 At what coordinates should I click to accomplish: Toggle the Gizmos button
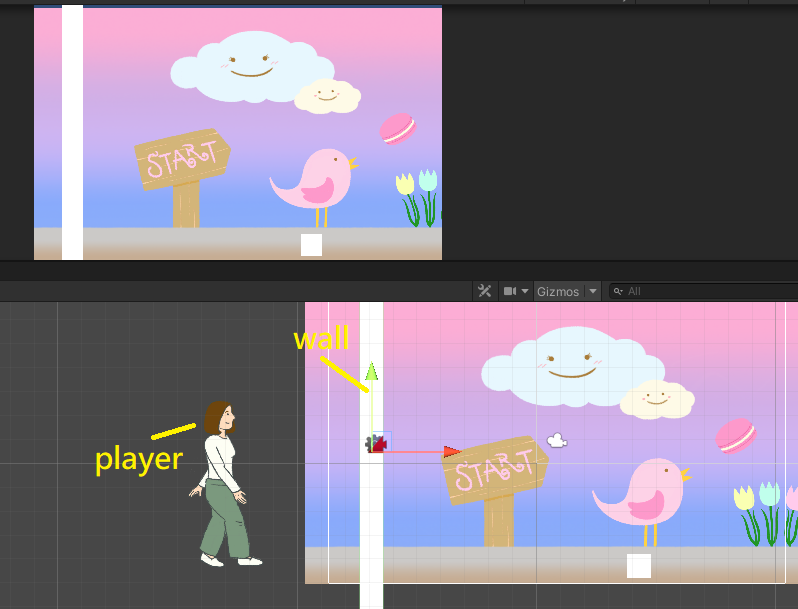(558, 291)
